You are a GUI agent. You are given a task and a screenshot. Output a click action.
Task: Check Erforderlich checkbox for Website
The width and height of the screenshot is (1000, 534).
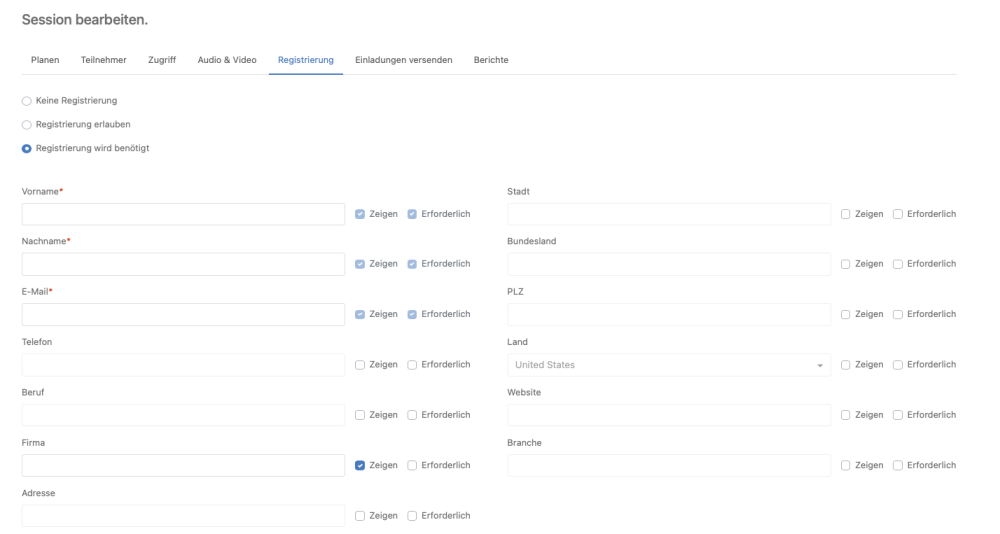(x=898, y=415)
